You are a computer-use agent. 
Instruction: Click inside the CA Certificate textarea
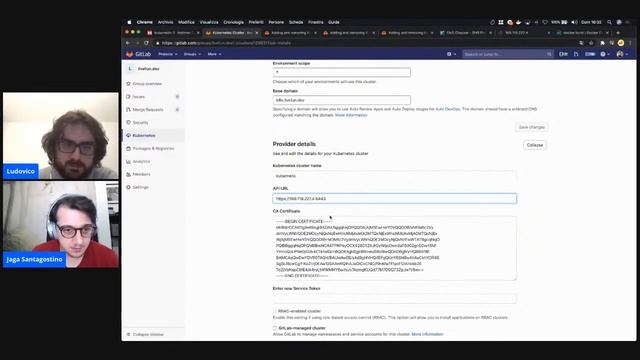(x=395, y=249)
